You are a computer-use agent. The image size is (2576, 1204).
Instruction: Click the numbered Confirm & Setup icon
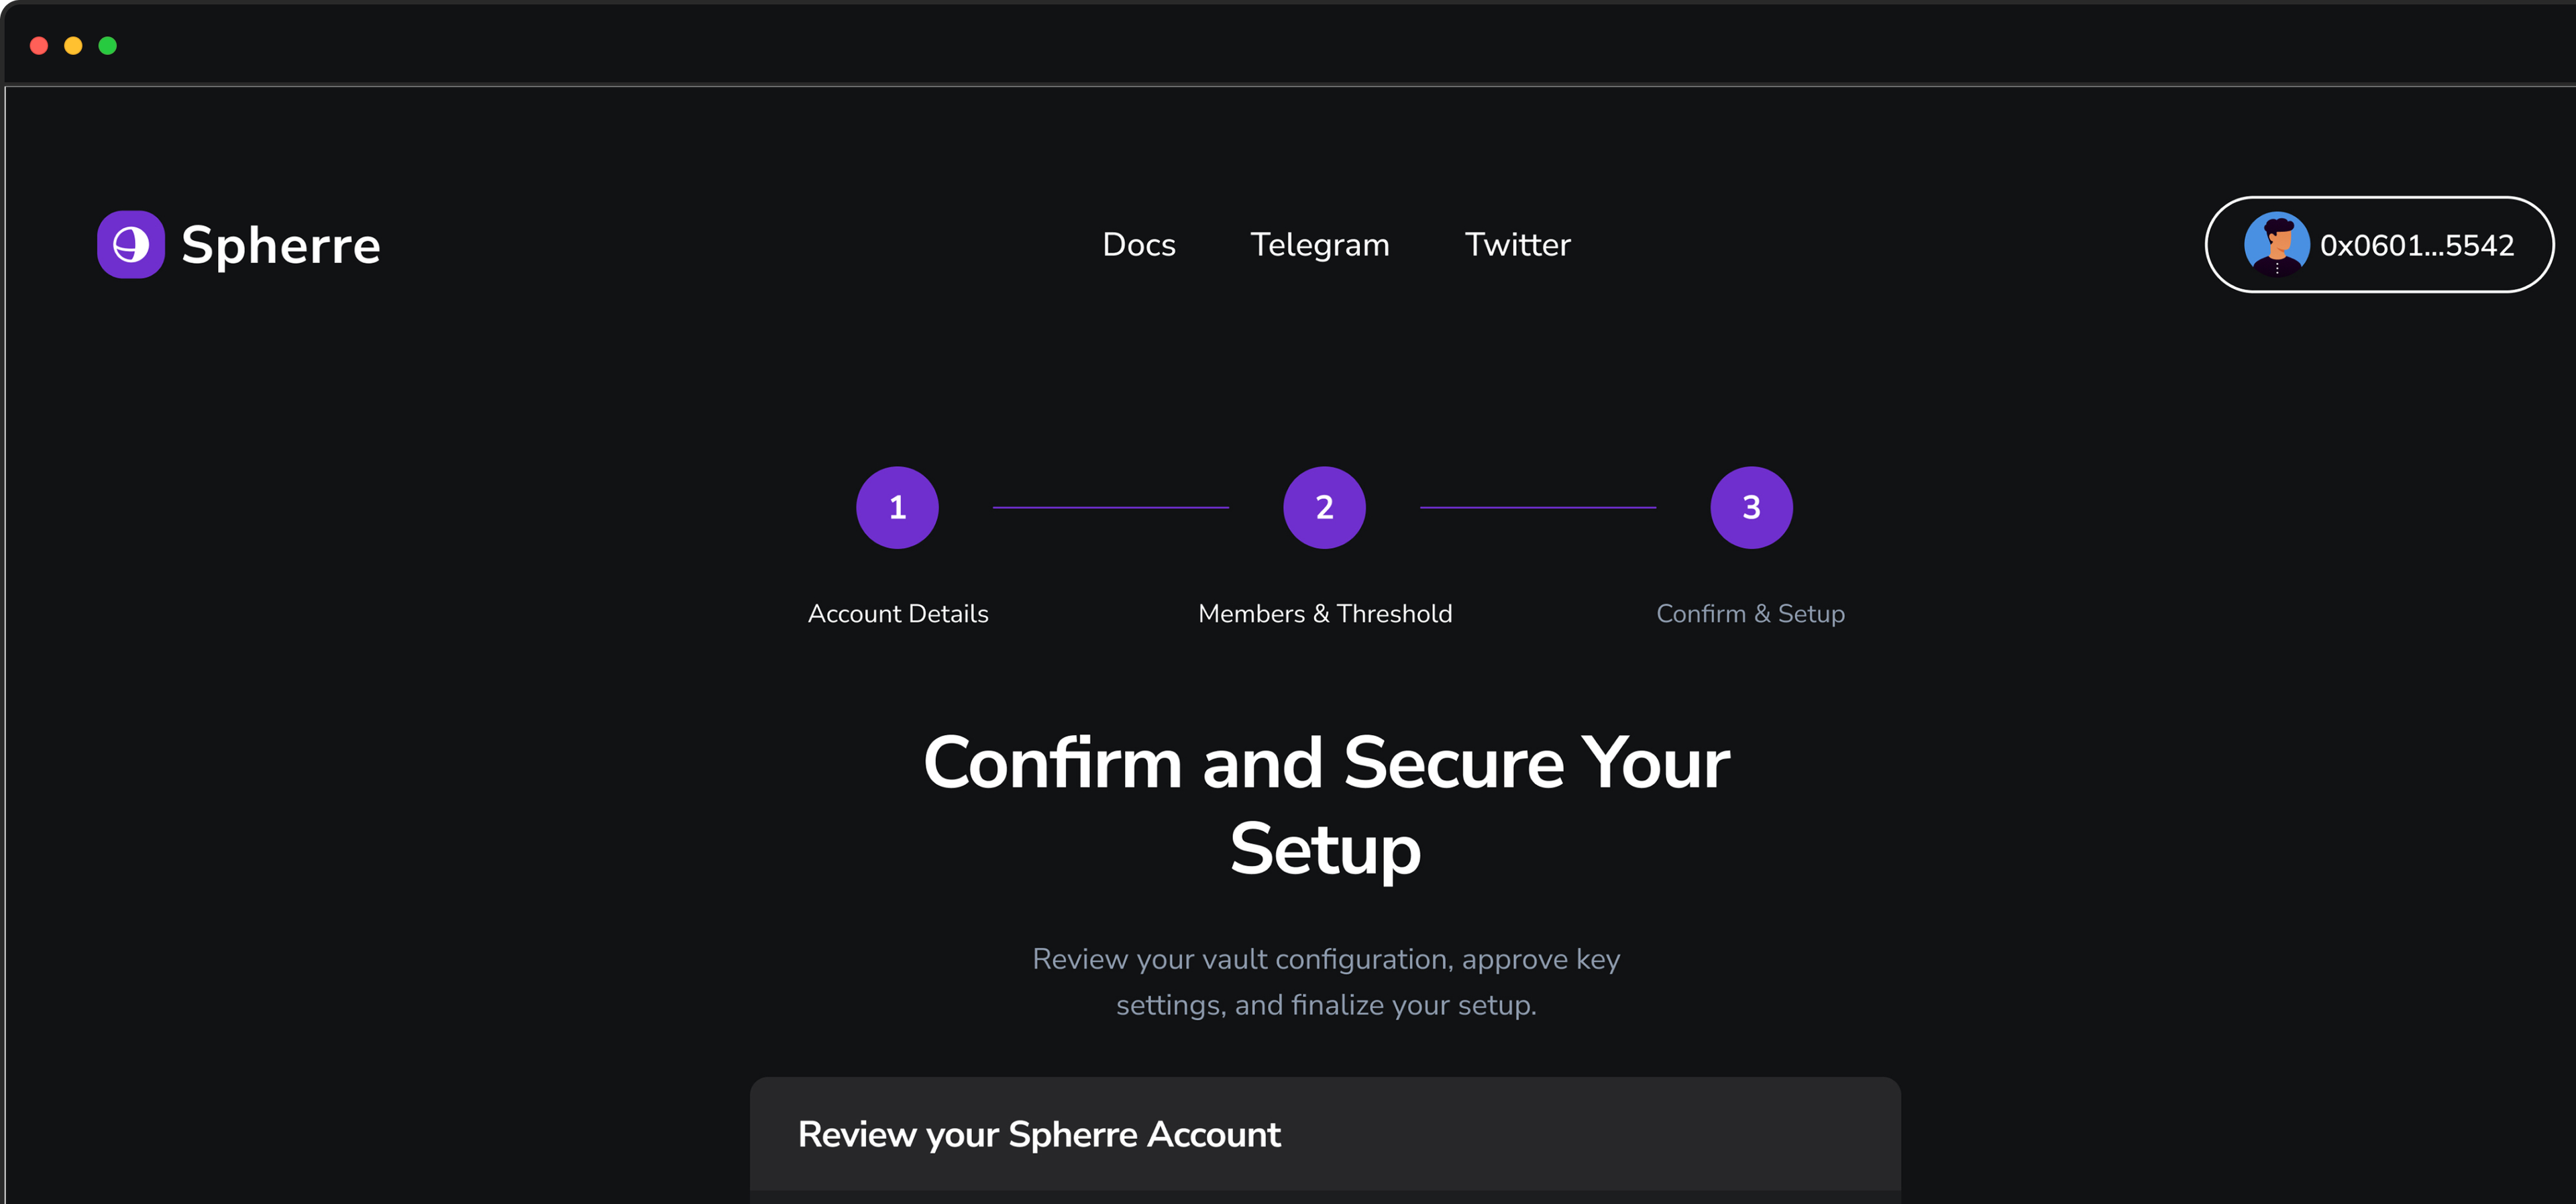[x=1750, y=507]
